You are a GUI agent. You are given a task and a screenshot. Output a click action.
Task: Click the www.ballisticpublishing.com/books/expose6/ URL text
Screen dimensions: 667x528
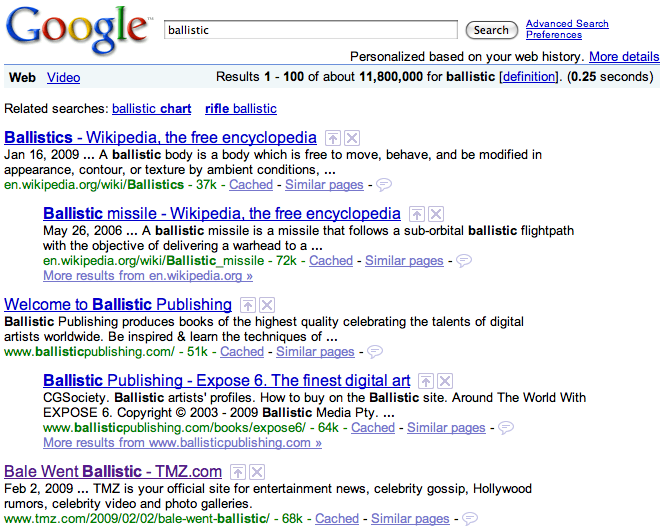[174, 427]
